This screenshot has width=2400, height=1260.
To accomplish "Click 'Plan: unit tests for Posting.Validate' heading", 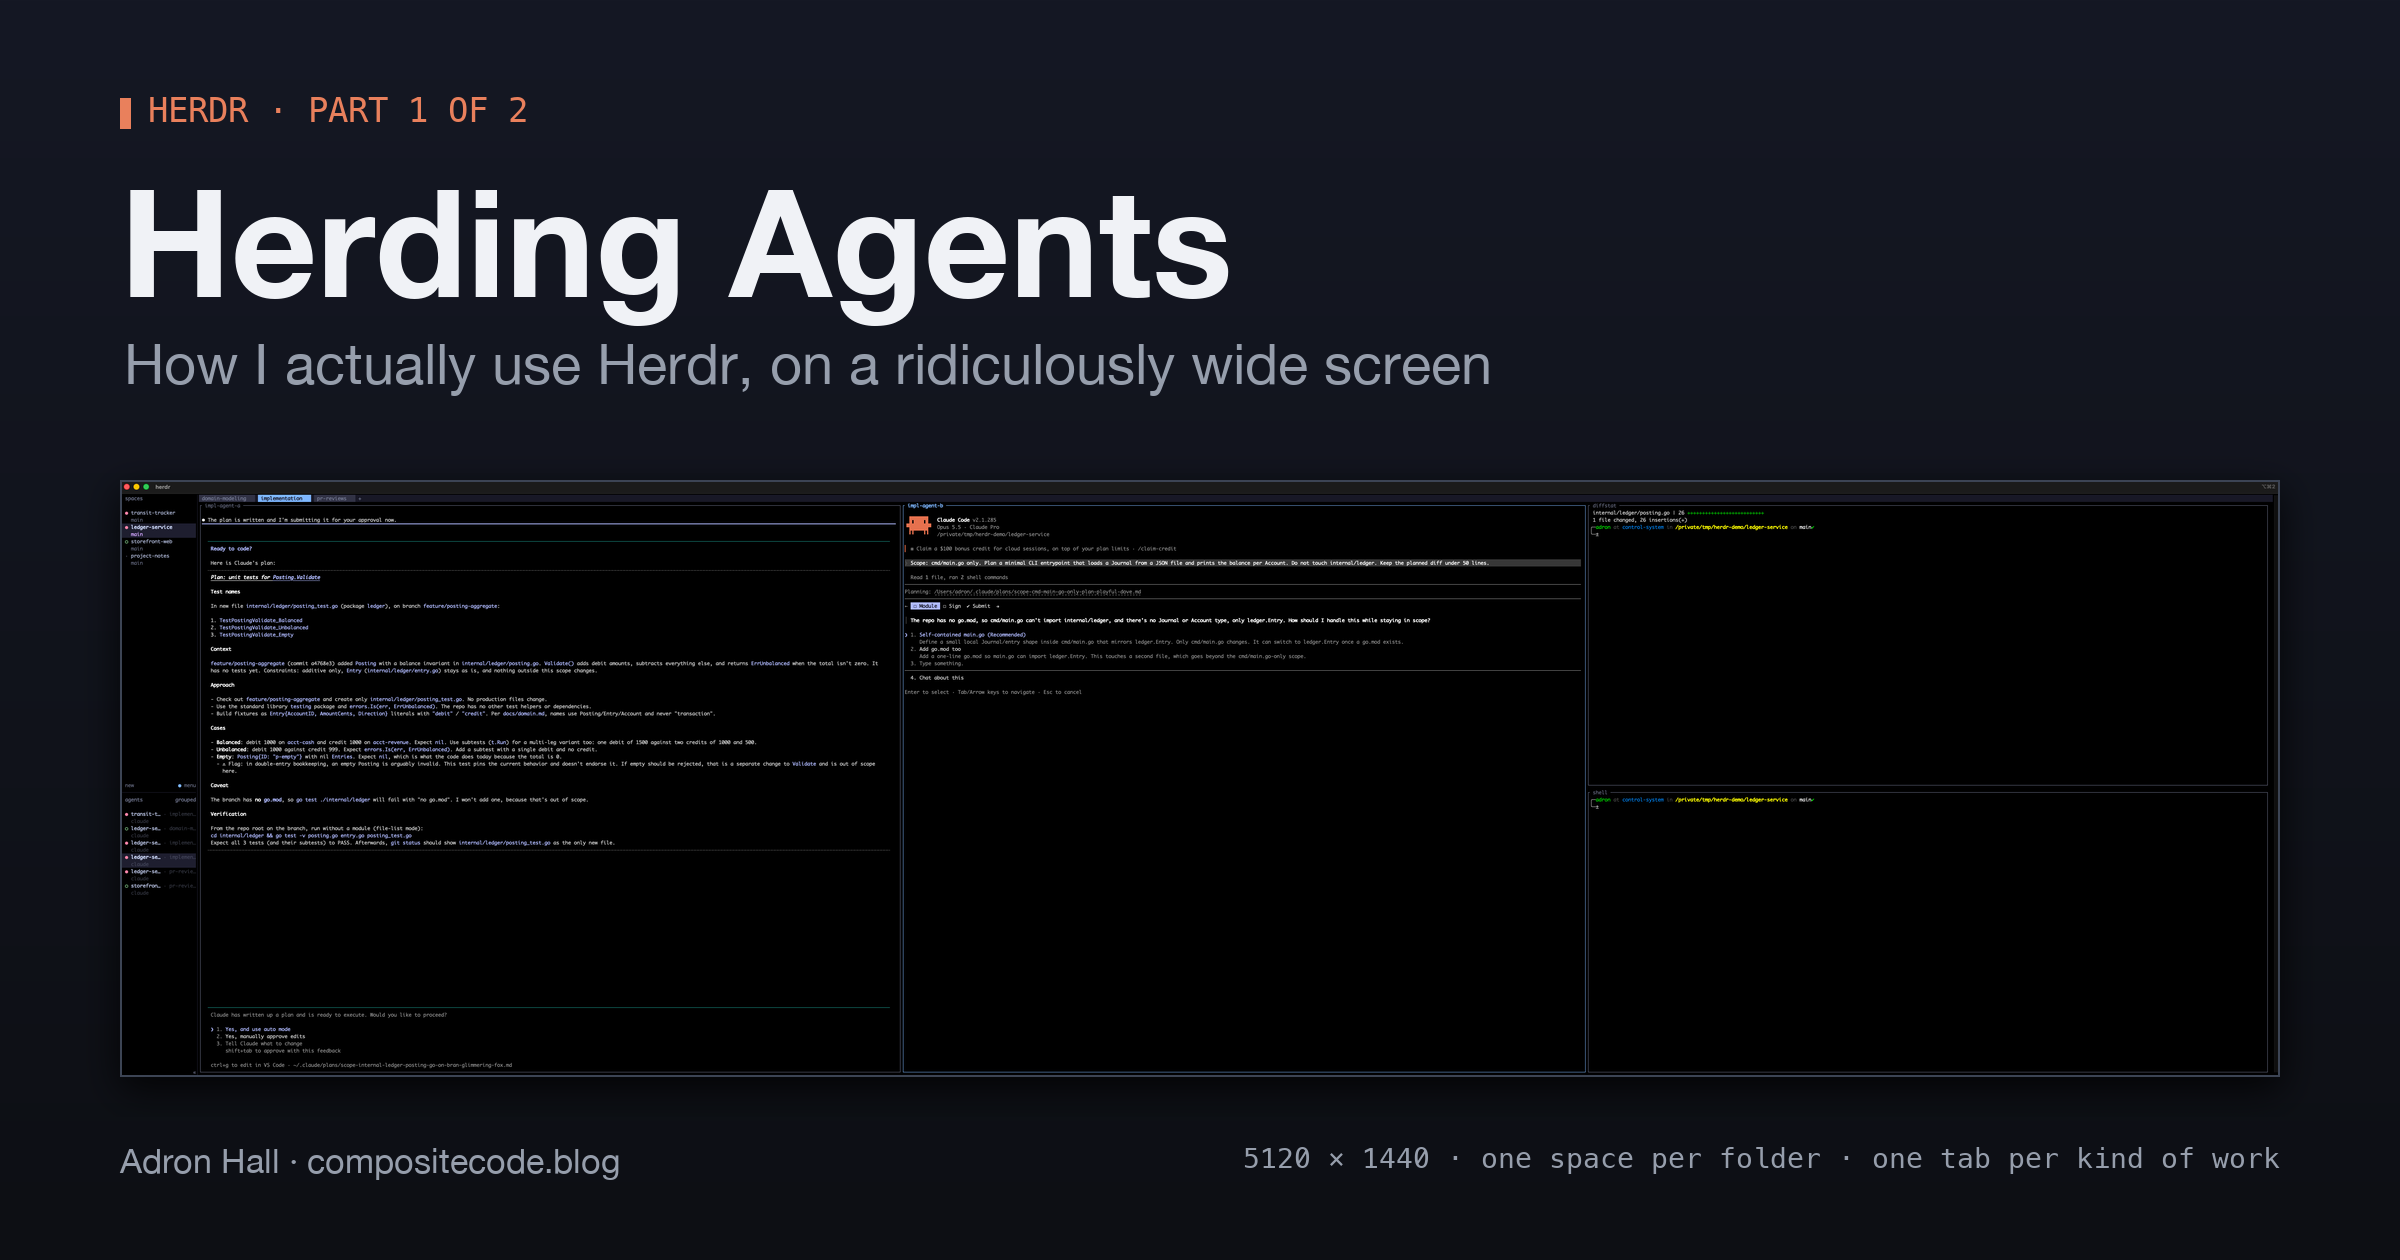I will [x=266, y=577].
